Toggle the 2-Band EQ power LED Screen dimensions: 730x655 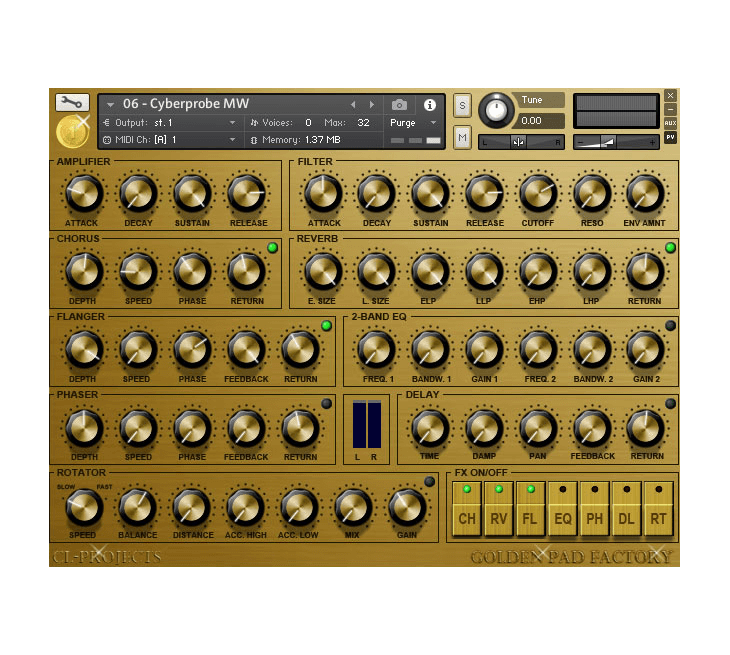tap(670, 325)
